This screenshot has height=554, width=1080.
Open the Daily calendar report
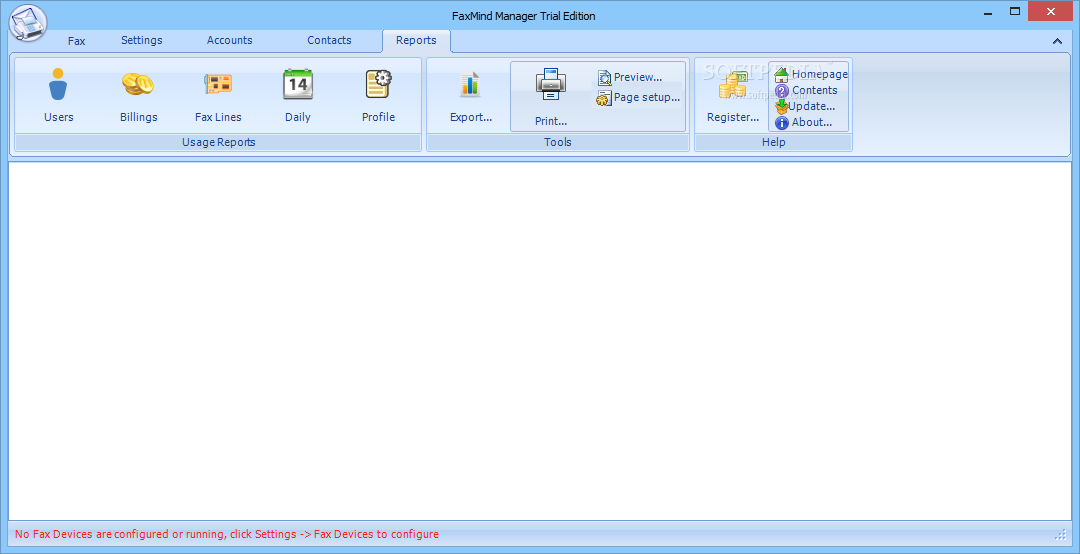pyautogui.click(x=298, y=96)
